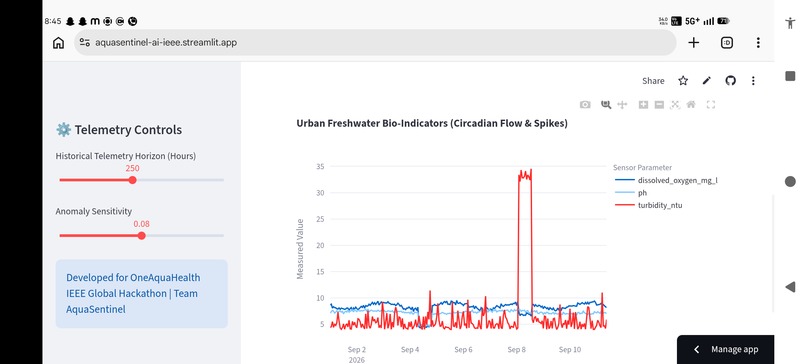This screenshot has height=364, width=806.
Task: Click the '35' y-axis tick label
Action: pos(320,167)
